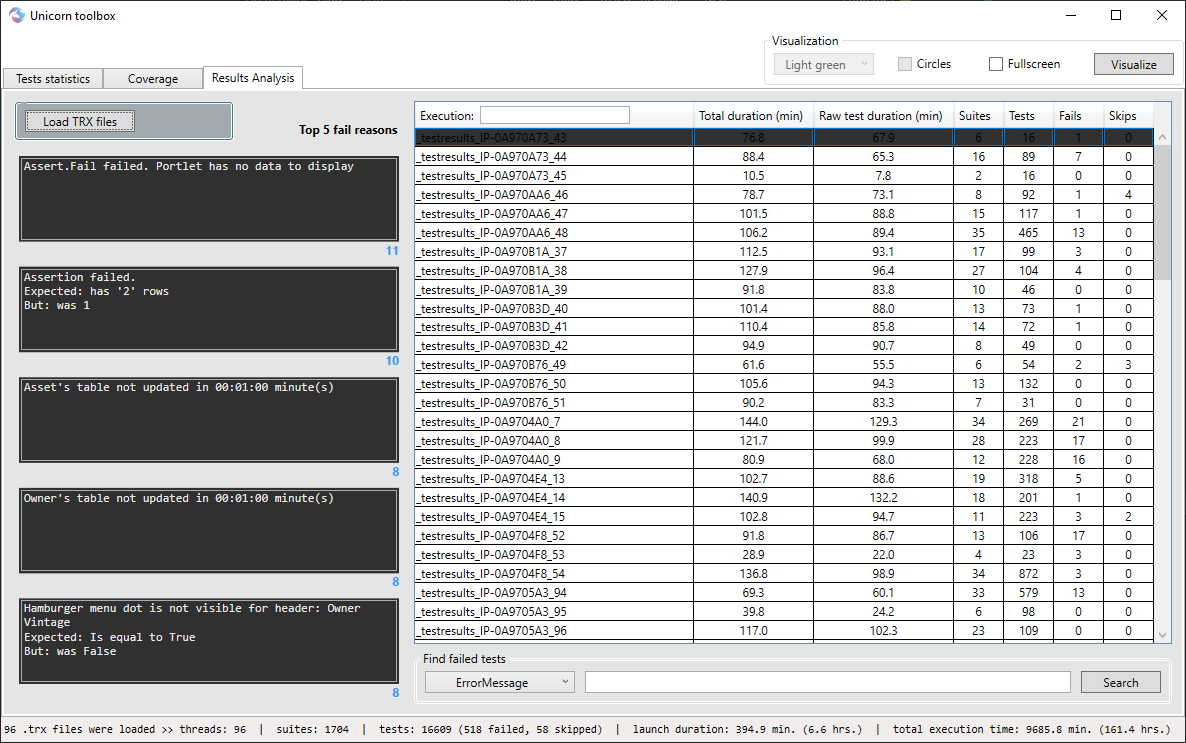
Task: Select row _testresults_IP-0A9705A3_95
Action: click(x=784, y=611)
